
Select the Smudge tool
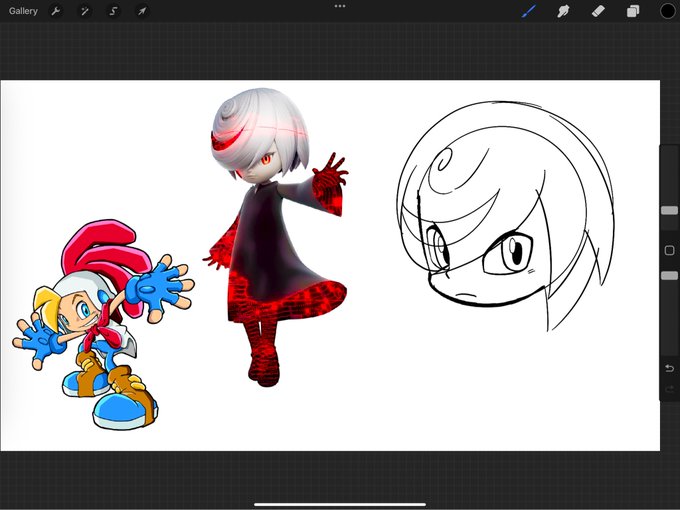[x=563, y=11]
